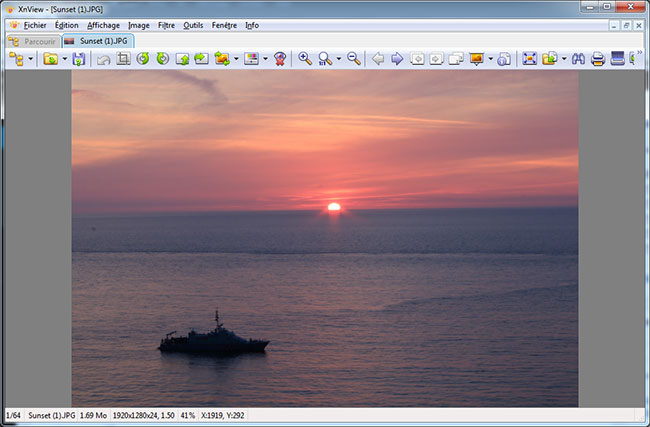
Task: Select the Crop tool
Action: click(124, 60)
